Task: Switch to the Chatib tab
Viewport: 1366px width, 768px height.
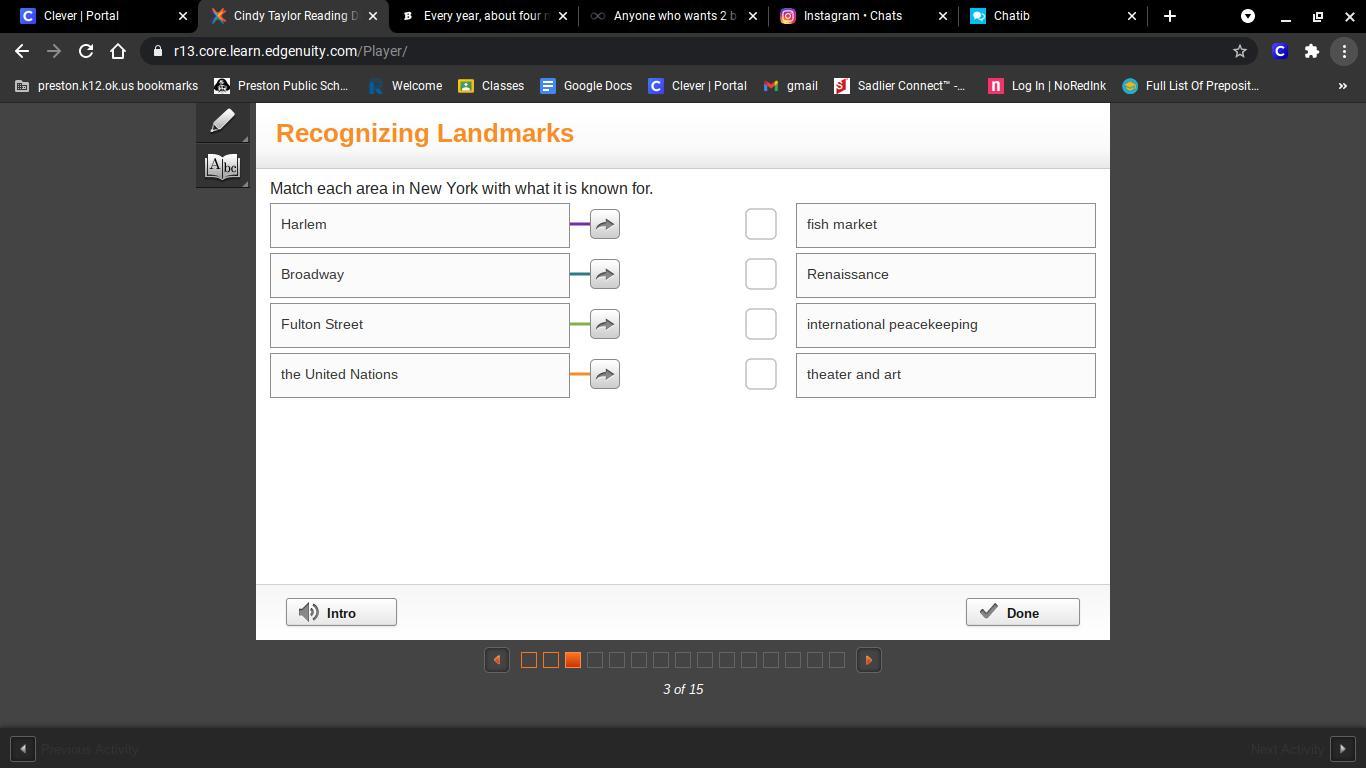Action: [1053, 16]
